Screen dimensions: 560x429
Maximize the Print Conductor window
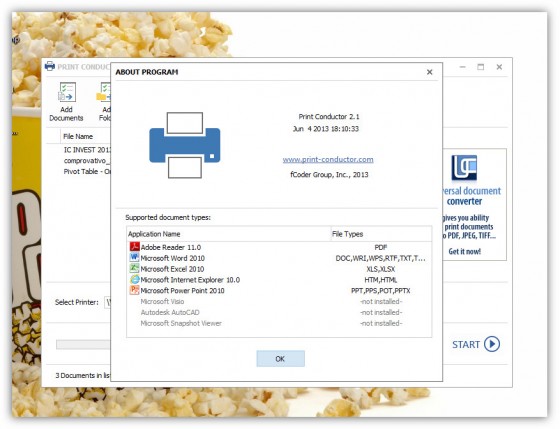tap(481, 67)
